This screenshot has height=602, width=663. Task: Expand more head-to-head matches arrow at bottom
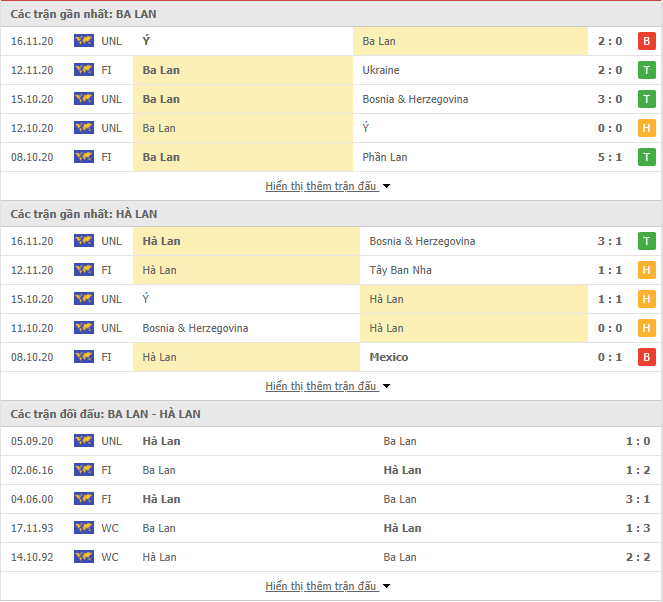point(386,586)
